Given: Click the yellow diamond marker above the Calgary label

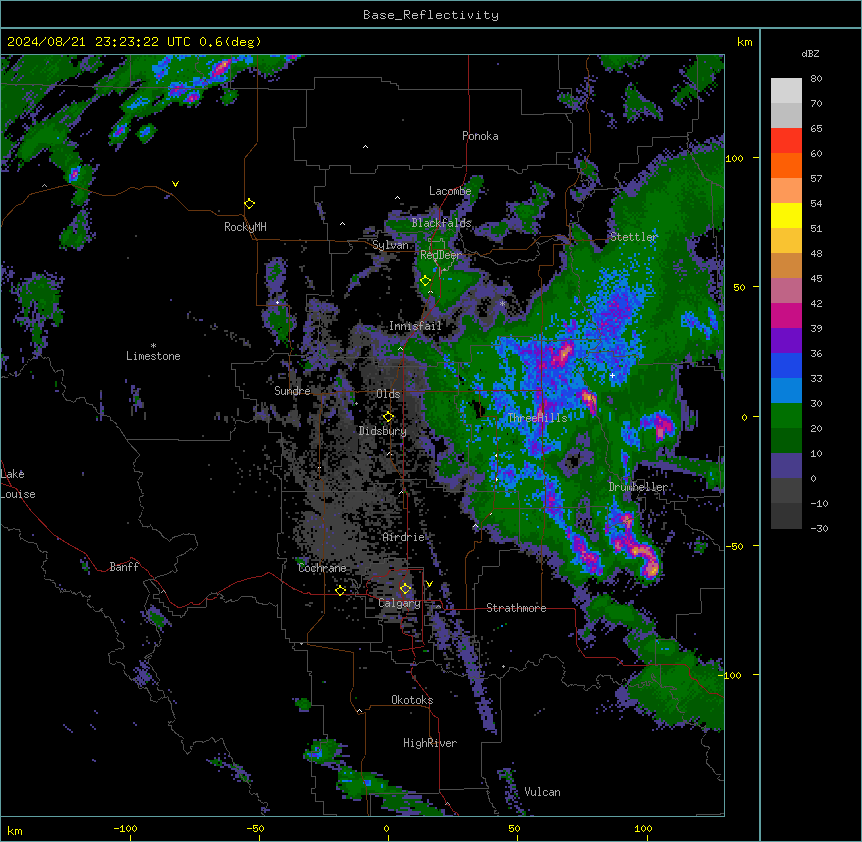Looking at the screenshot, I should pos(405,589).
